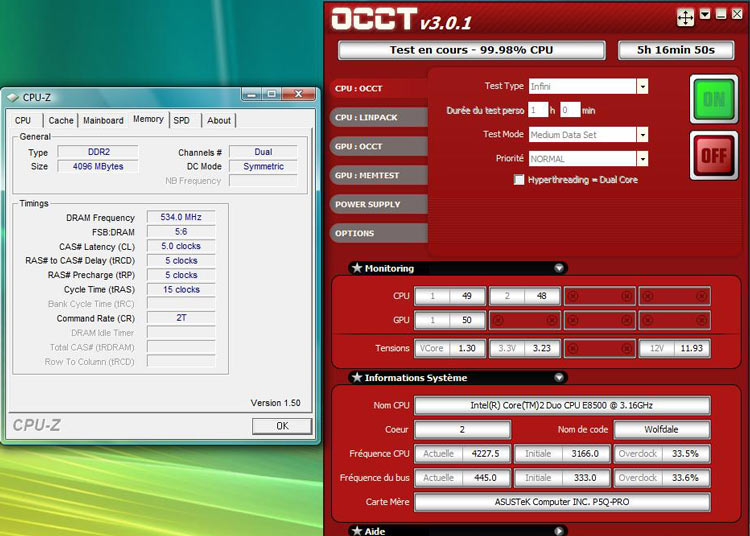Click the current CPU frequency 4227.5
Viewport: 750px width, 536px height.
click(485, 453)
